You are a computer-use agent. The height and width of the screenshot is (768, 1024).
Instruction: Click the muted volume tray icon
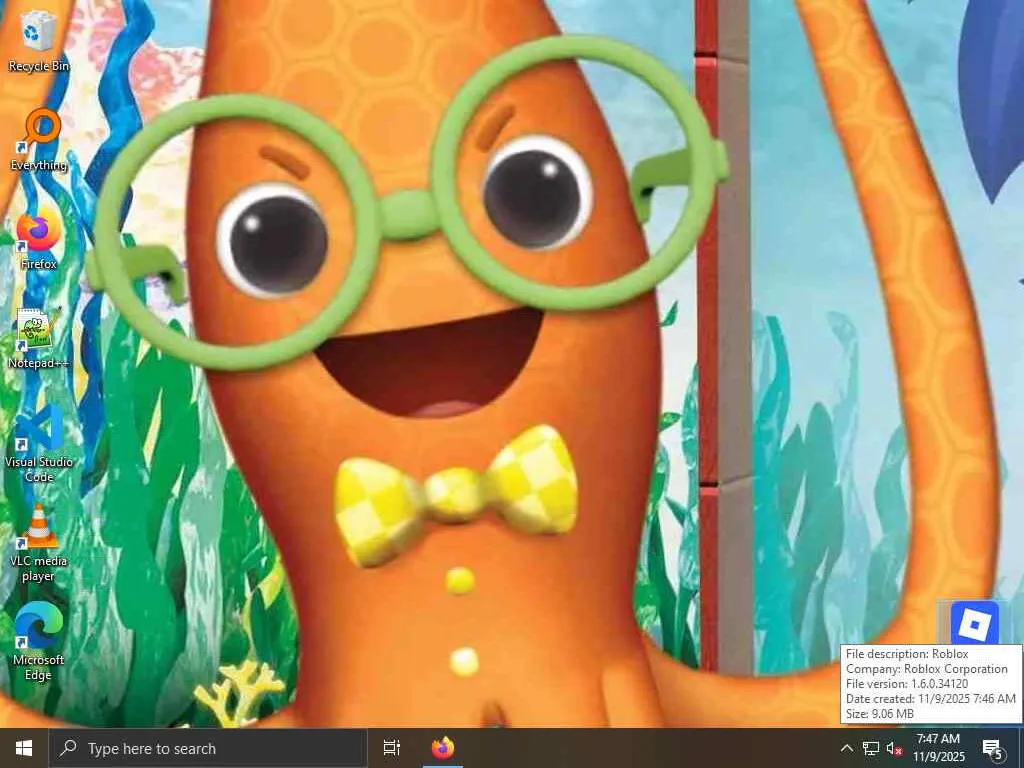click(893, 748)
